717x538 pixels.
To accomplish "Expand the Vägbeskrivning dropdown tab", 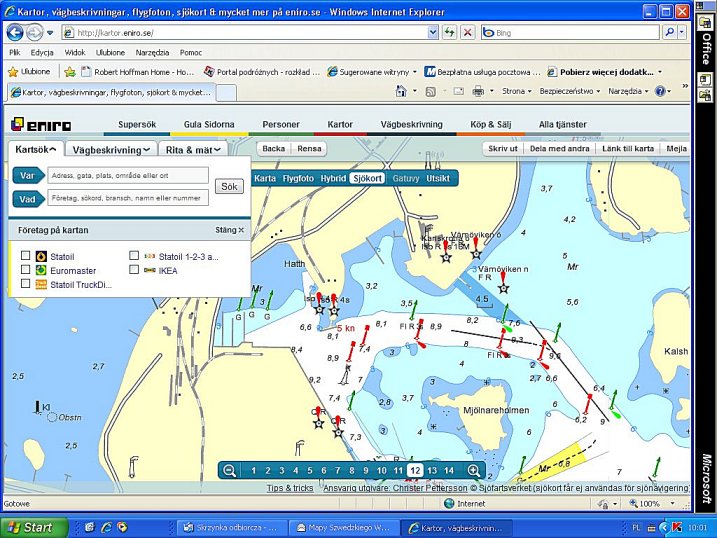I will [x=112, y=149].
